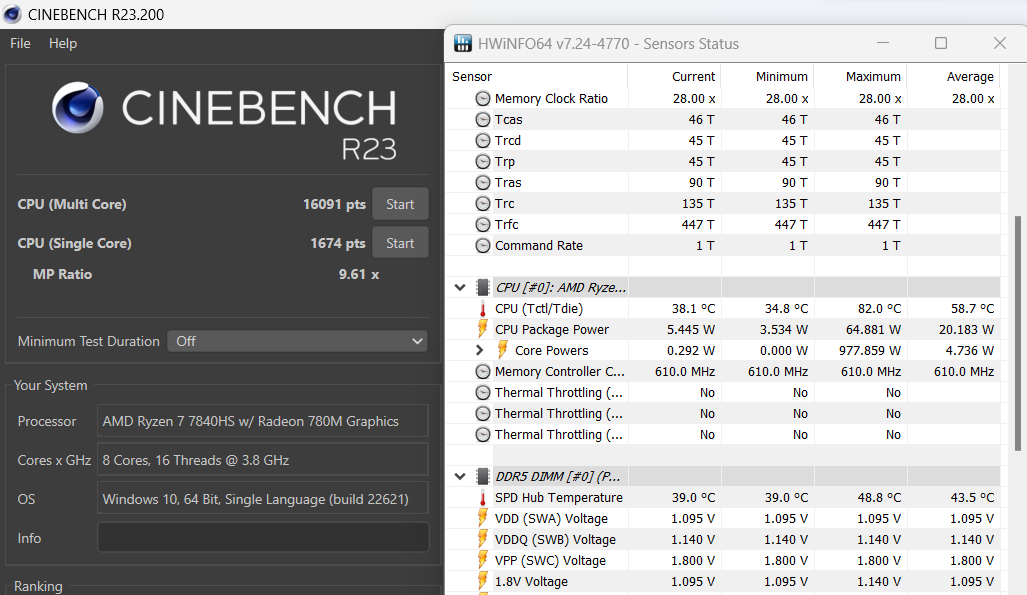Click the 58.7 °C average CPU temperature
Screen dimensions: 1027x595
coord(972,309)
